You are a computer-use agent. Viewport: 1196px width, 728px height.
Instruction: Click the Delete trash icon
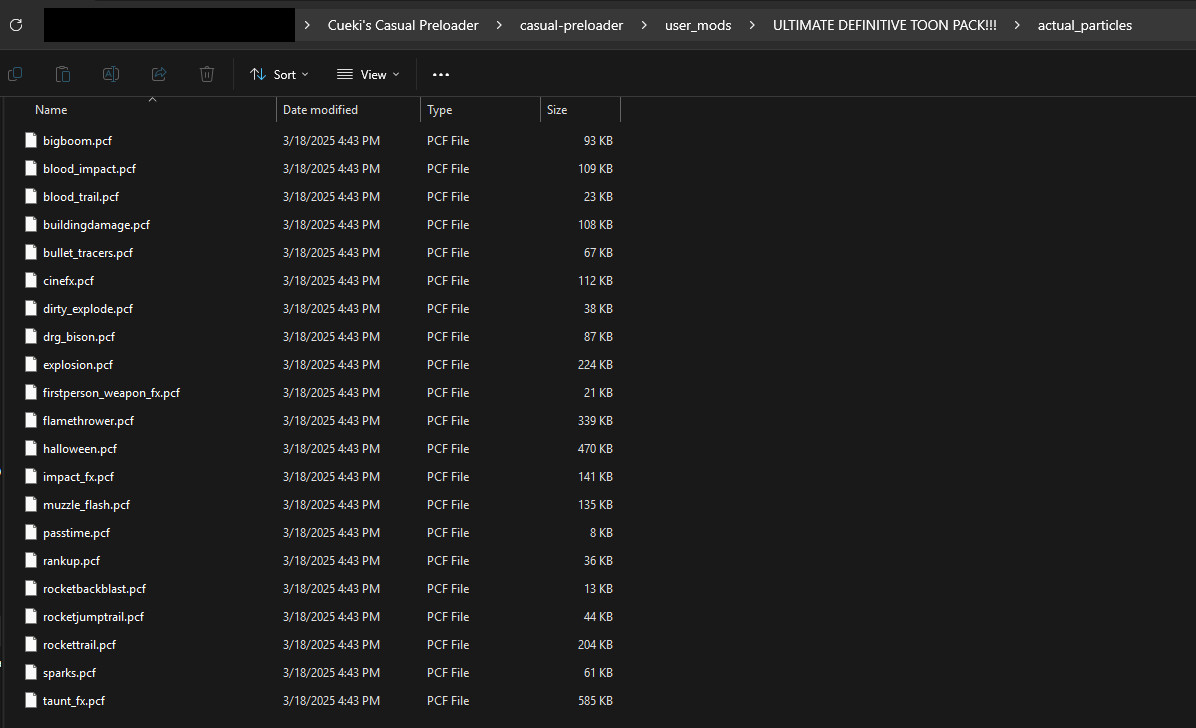tap(207, 74)
